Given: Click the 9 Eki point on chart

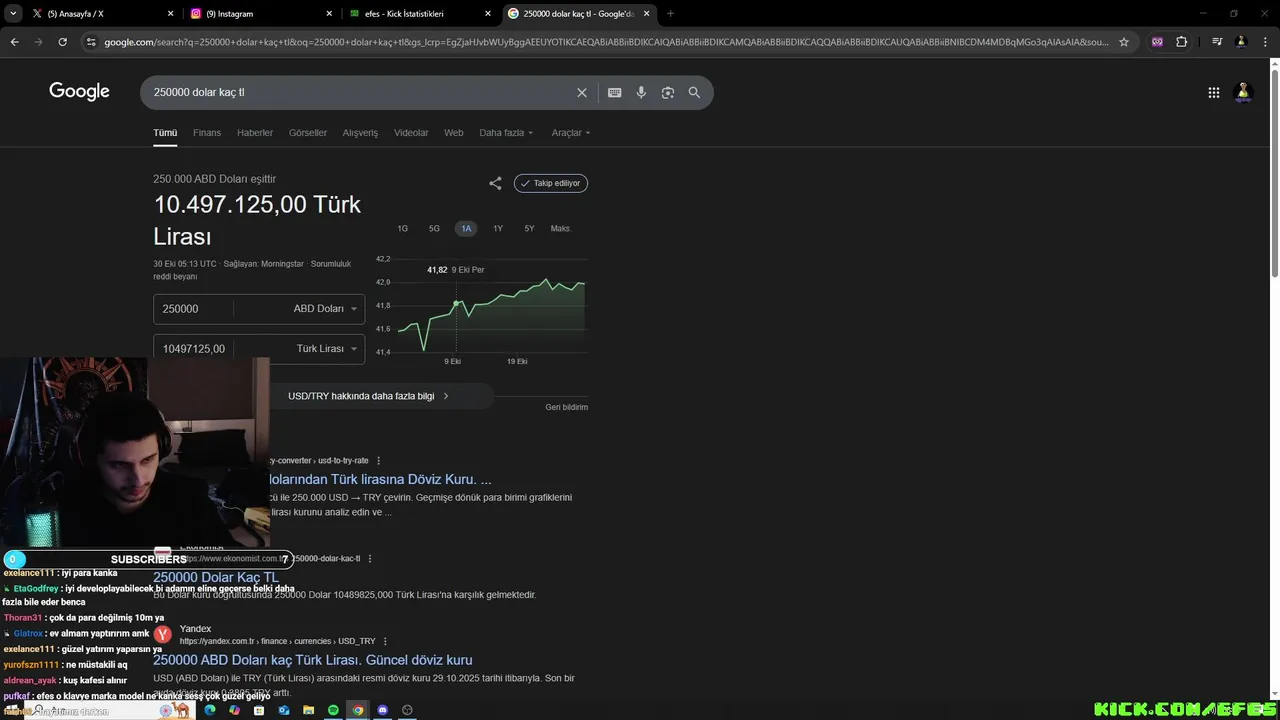Looking at the screenshot, I should [x=456, y=303].
